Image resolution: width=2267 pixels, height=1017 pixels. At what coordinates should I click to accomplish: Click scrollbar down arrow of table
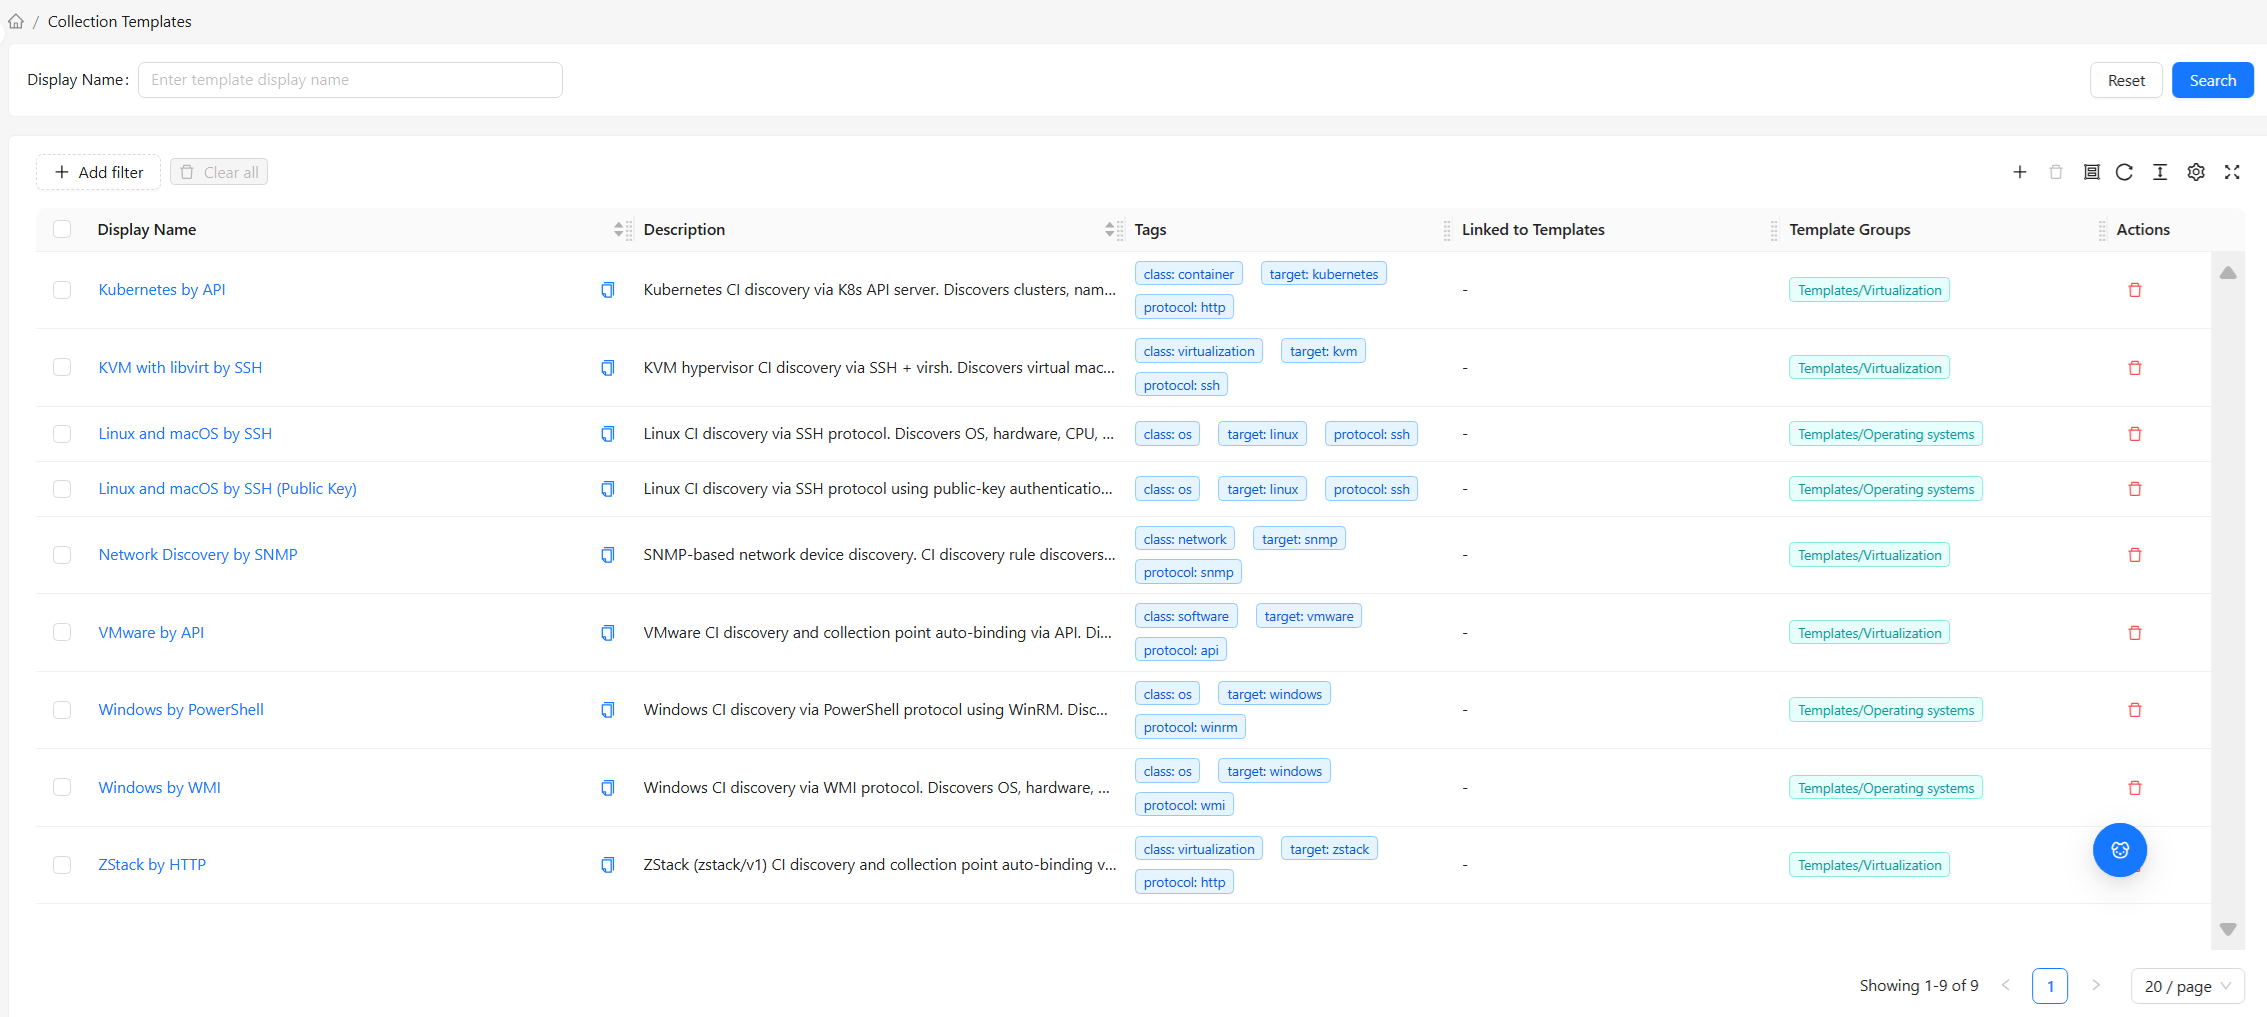(2228, 929)
